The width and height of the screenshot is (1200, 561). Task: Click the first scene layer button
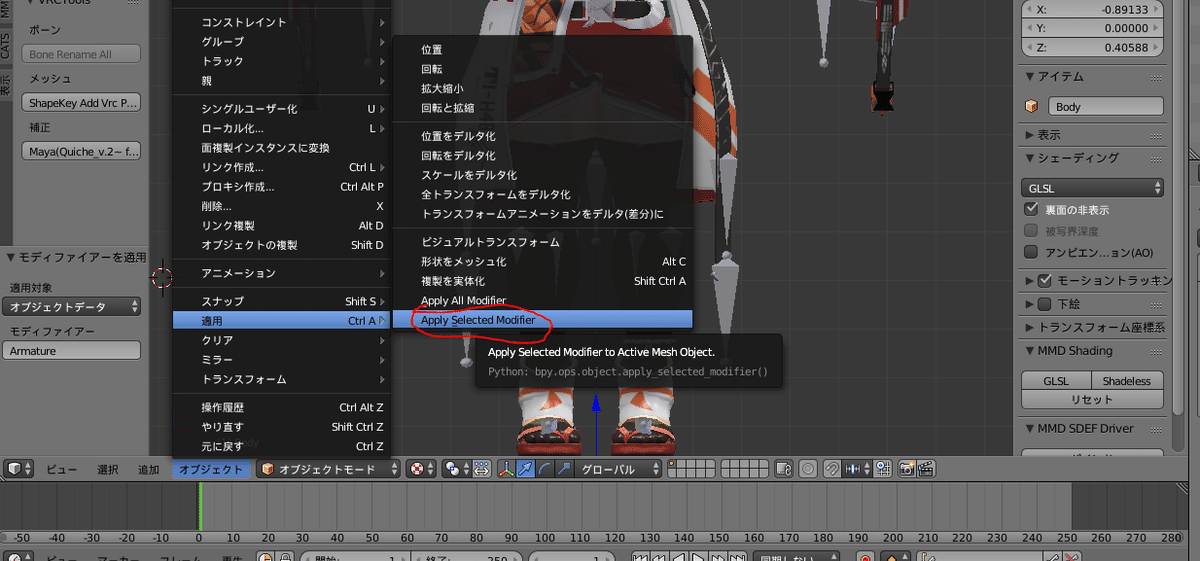click(672, 464)
